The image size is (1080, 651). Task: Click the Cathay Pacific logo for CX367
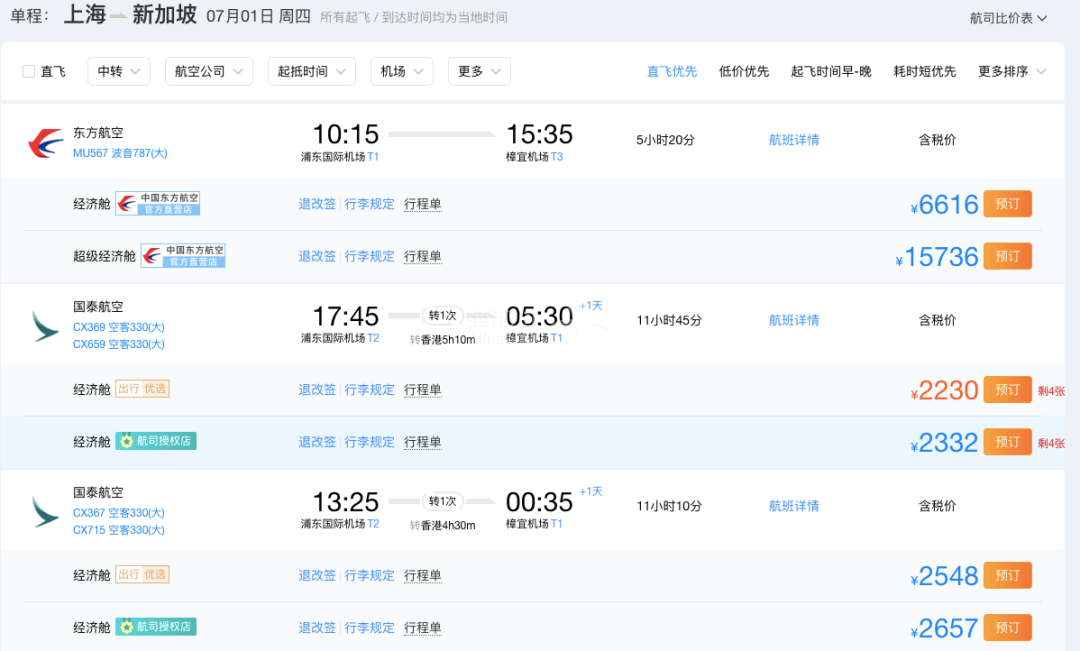[x=45, y=511]
